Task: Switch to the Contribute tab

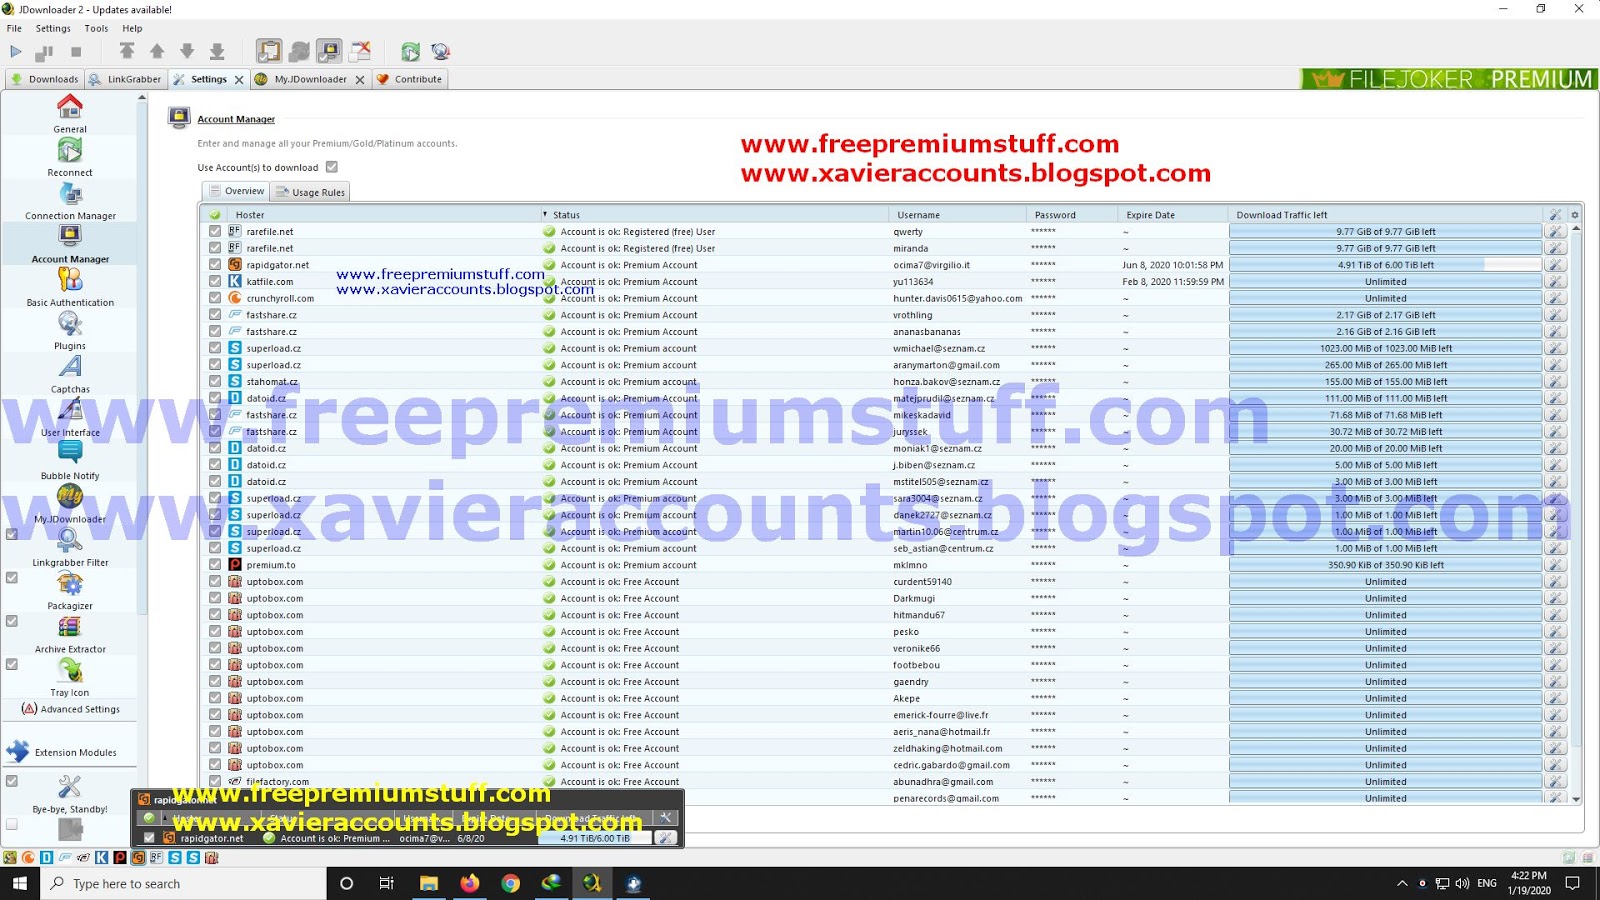Action: pos(410,79)
